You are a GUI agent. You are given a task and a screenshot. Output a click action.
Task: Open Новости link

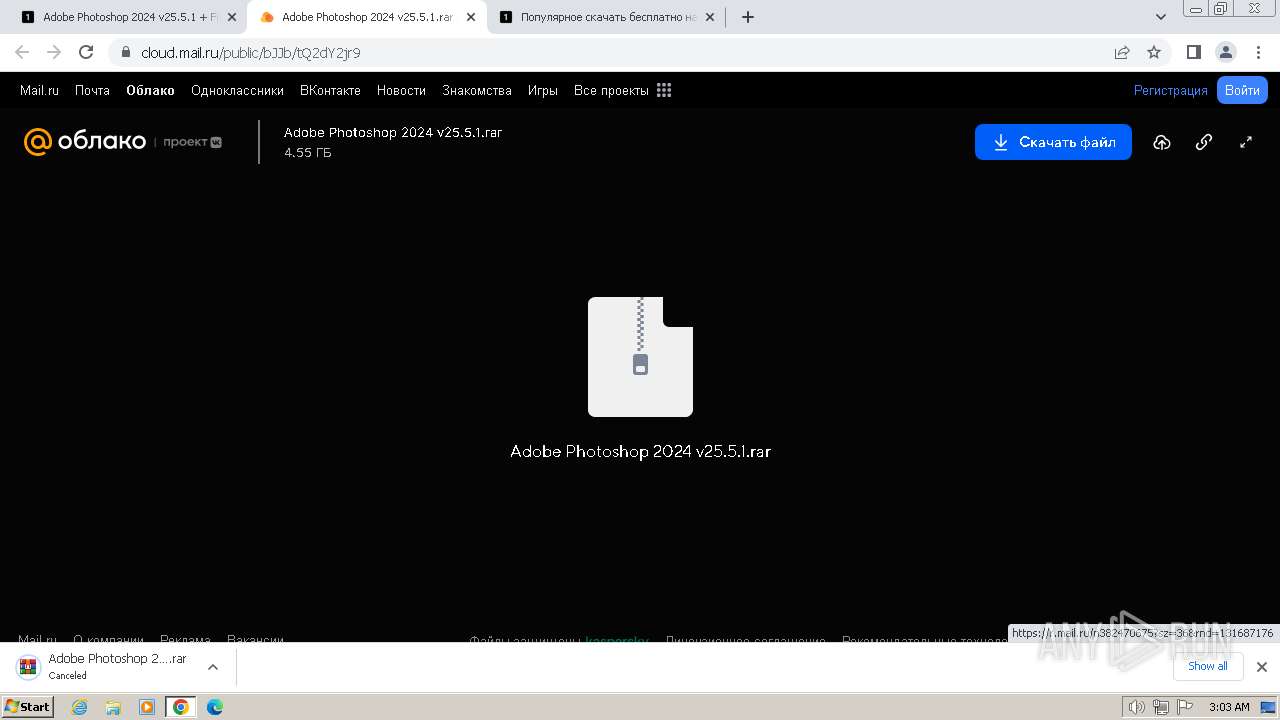(x=401, y=90)
